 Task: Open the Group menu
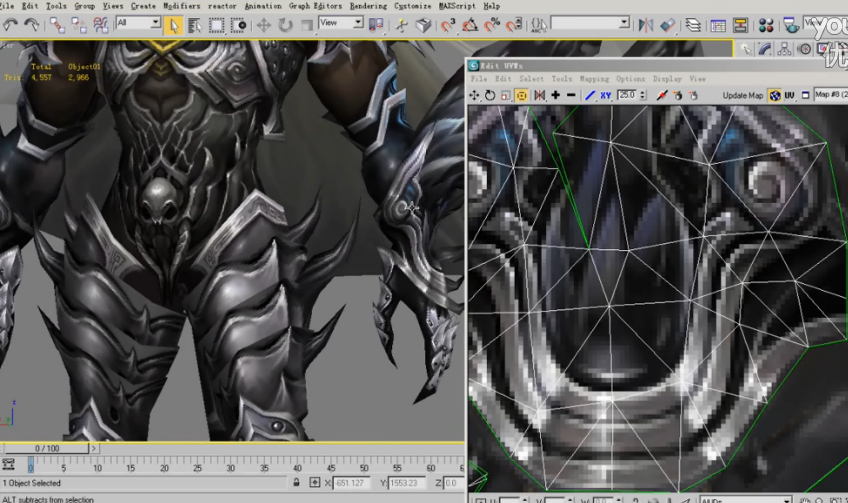[84, 6]
